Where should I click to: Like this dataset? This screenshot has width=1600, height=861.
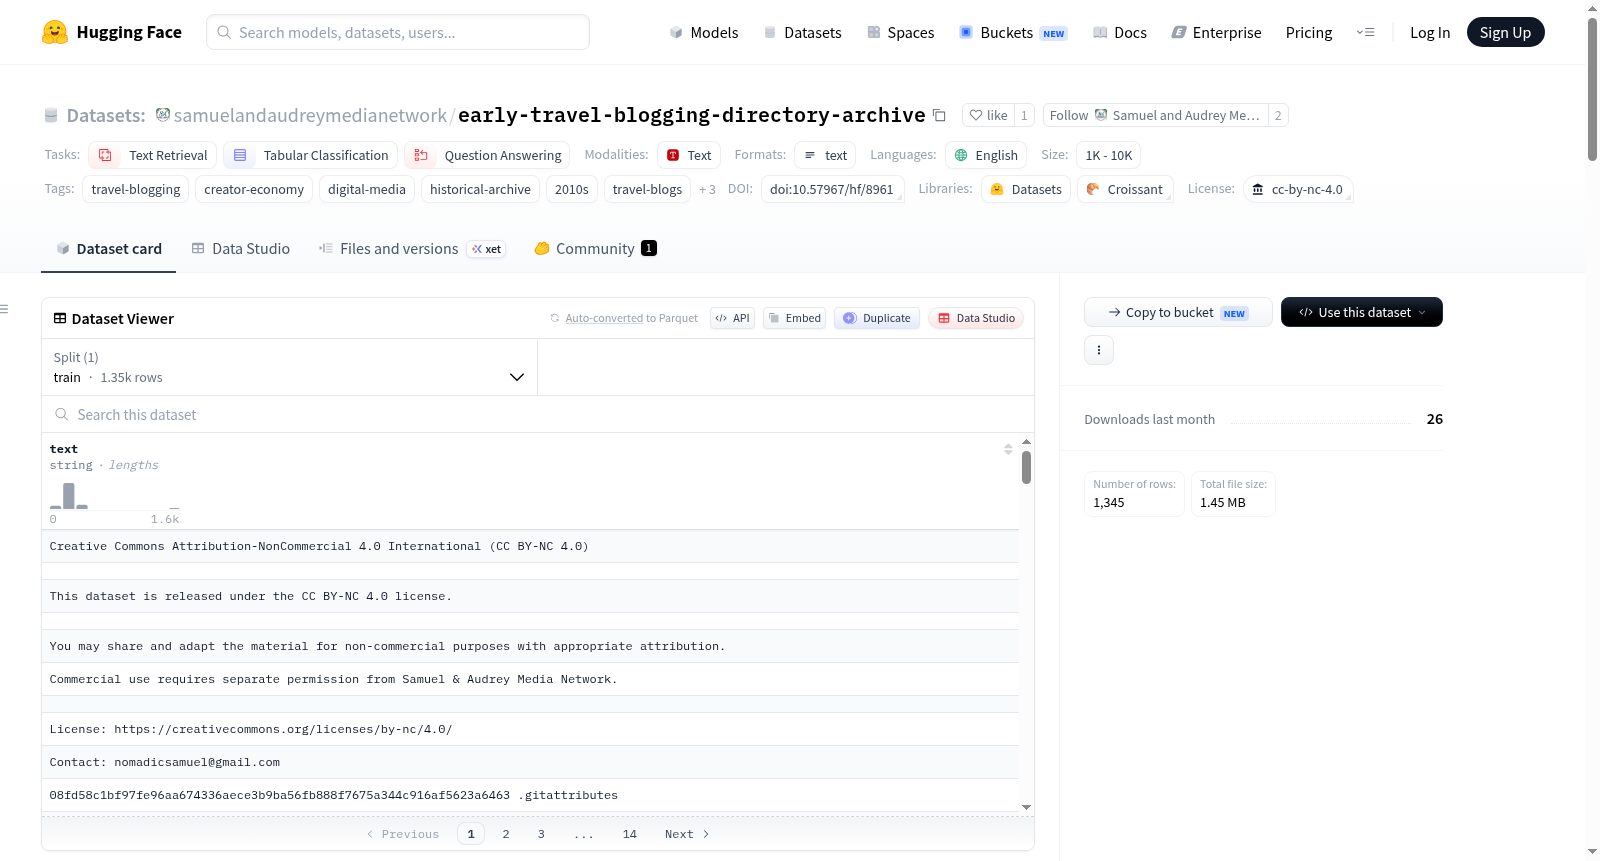(988, 115)
